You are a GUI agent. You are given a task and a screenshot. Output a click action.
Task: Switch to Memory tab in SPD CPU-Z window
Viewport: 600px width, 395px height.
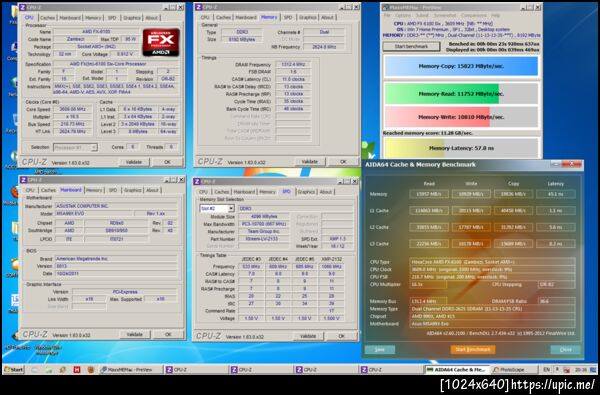267,191
